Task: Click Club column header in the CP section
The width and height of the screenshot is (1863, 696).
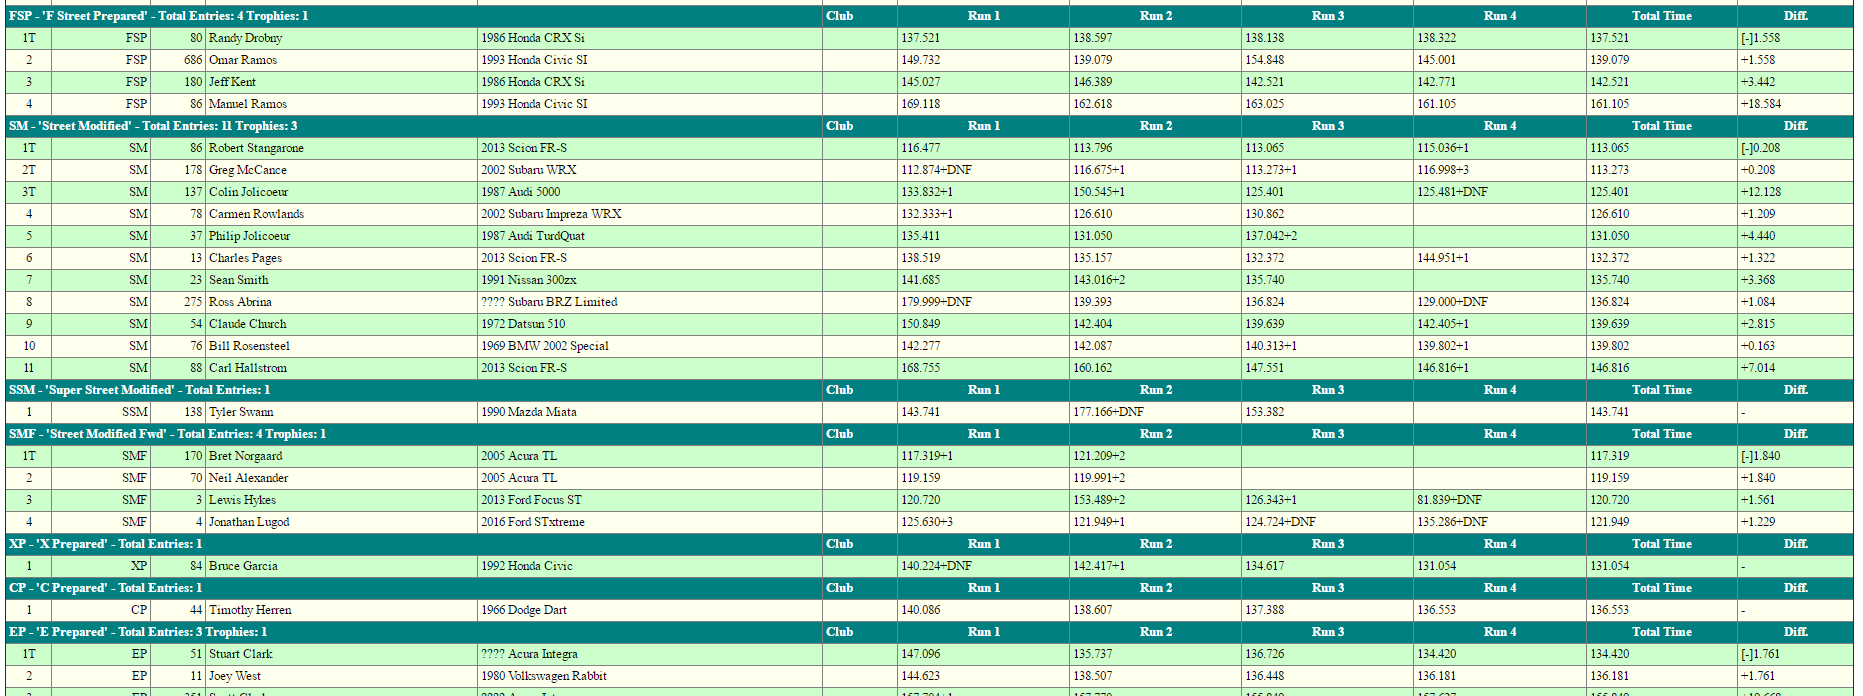Action: (839, 588)
